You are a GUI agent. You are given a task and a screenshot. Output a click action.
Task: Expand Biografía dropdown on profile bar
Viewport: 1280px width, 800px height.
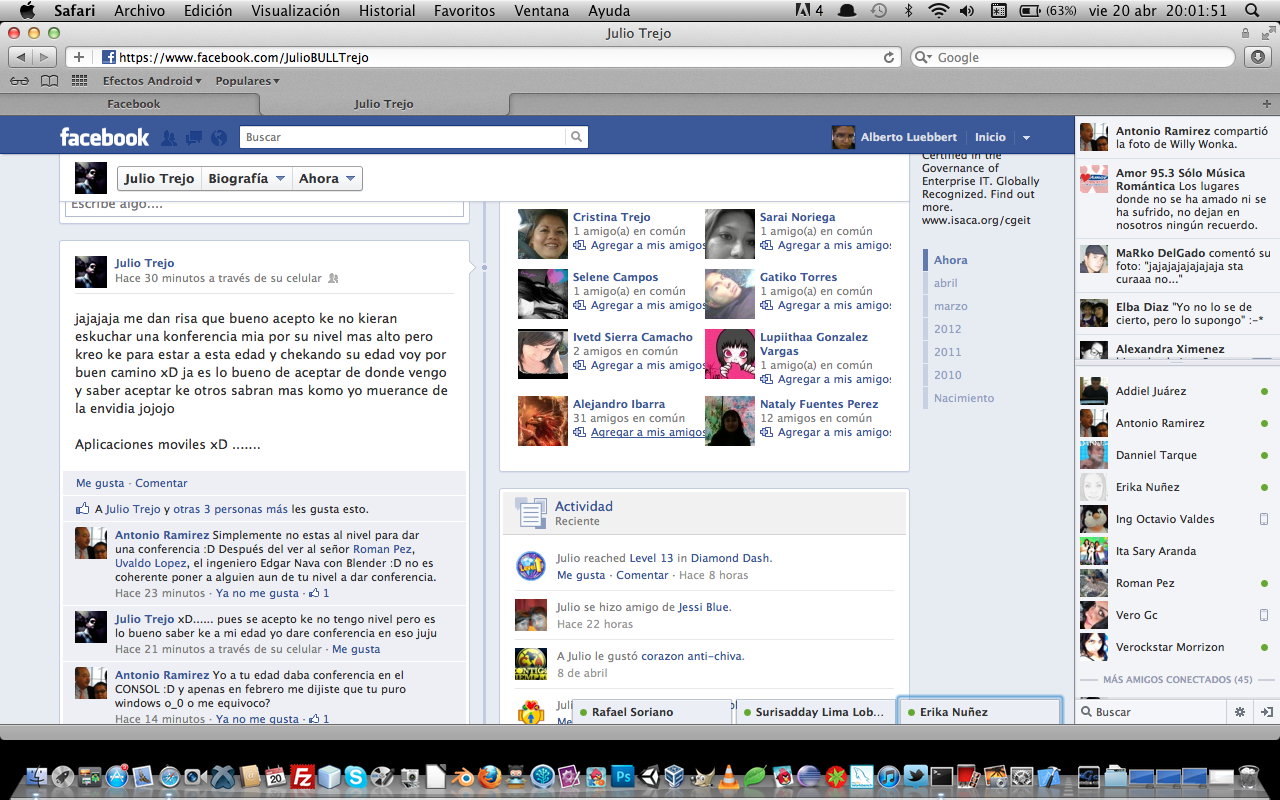point(247,178)
